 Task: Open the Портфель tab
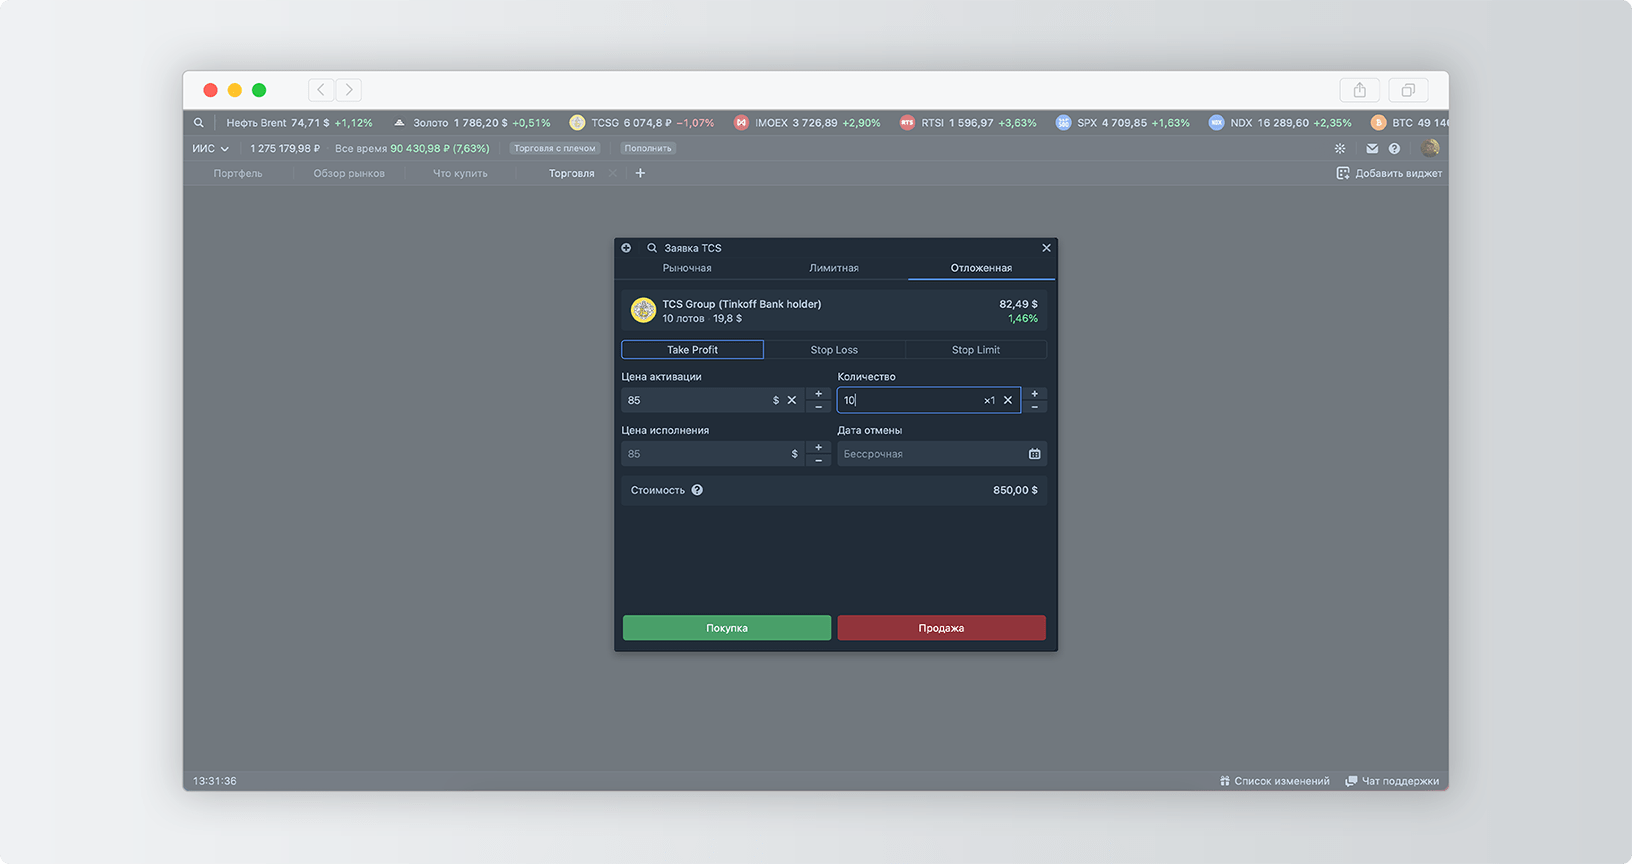[x=238, y=173]
